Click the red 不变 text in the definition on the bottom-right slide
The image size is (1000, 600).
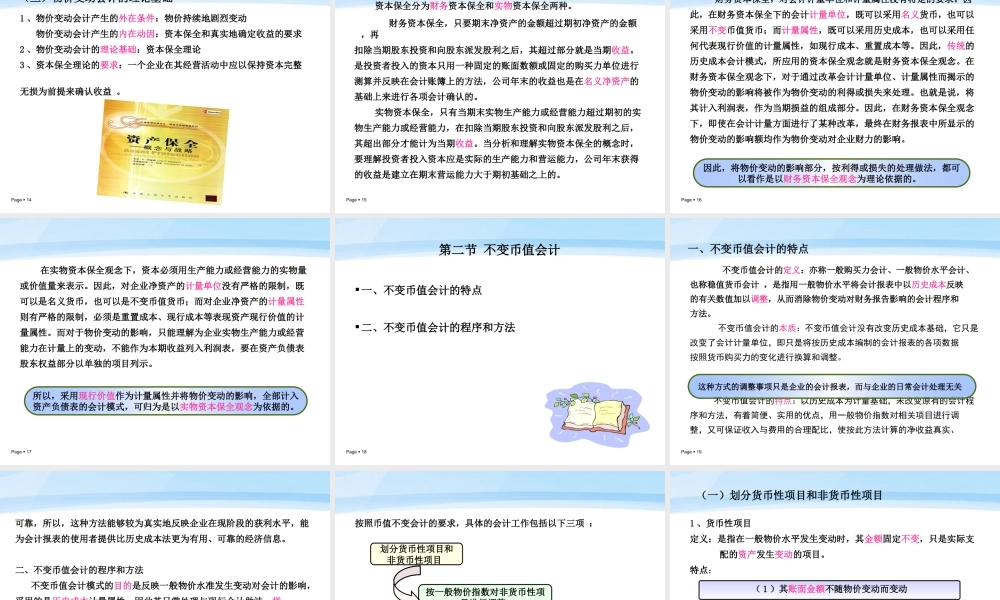pos(911,539)
